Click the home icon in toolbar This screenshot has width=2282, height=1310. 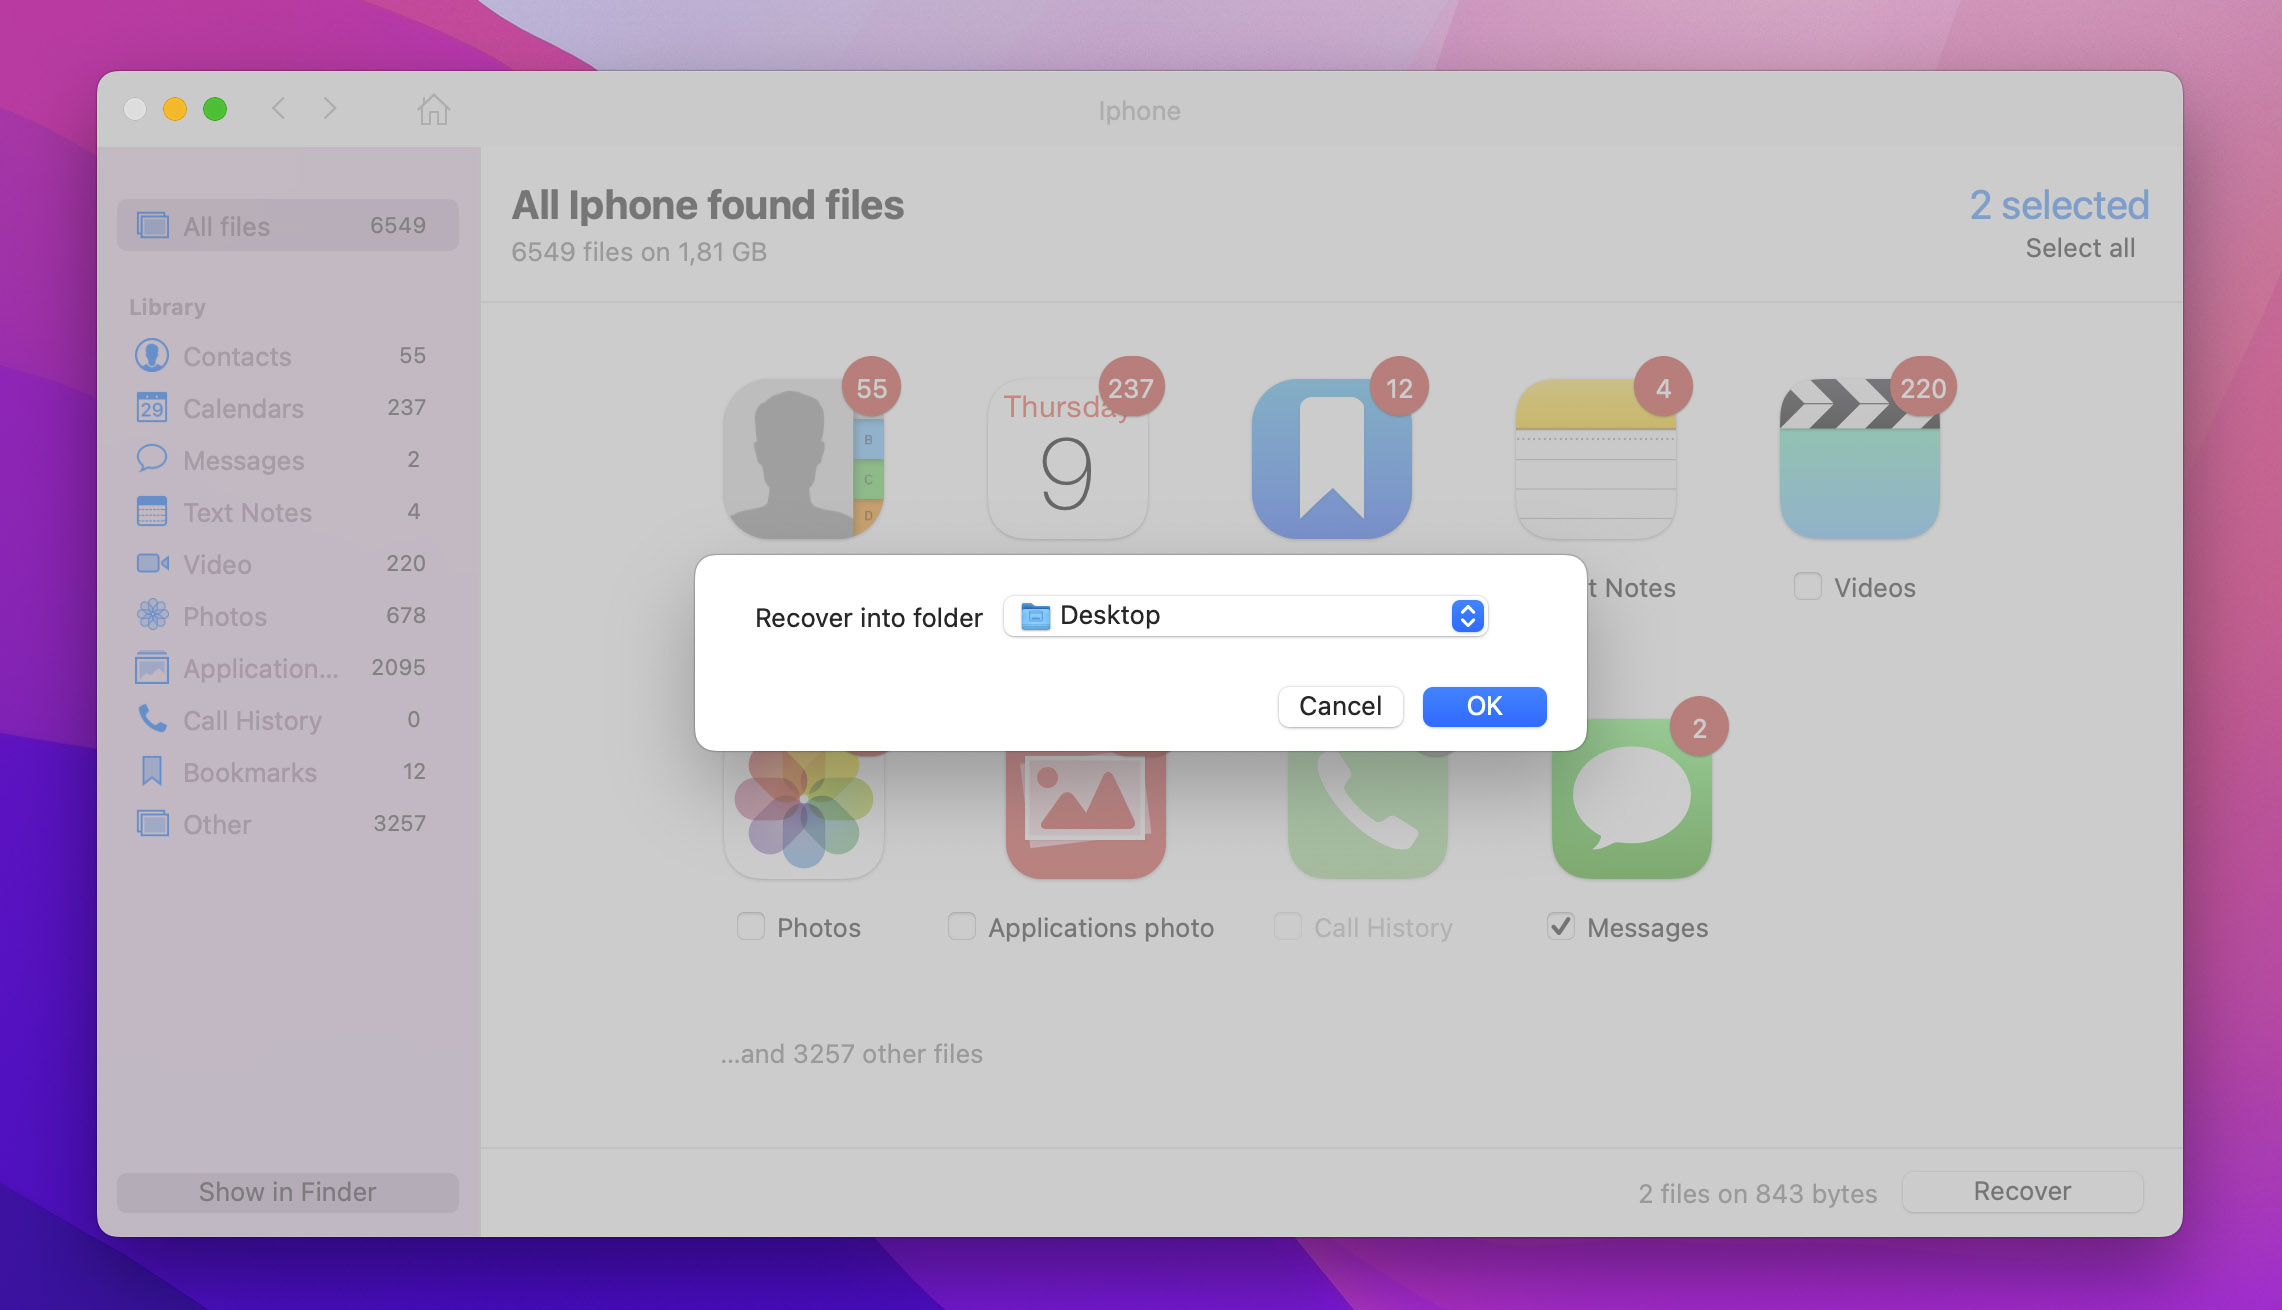click(x=433, y=109)
